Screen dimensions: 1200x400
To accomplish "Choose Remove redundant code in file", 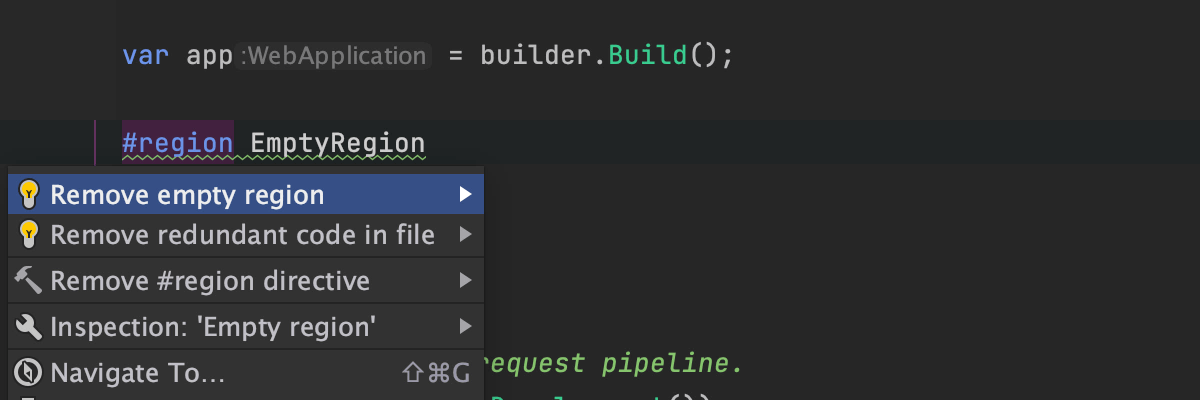I will (x=242, y=236).
